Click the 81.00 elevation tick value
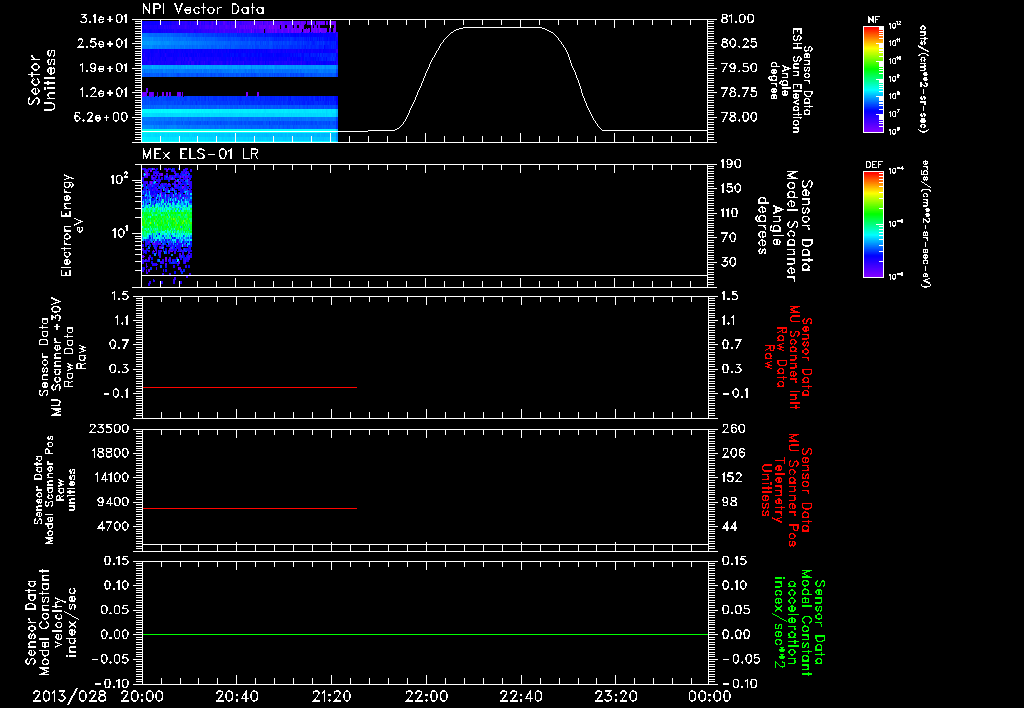The height and width of the screenshot is (708, 1024). (x=738, y=19)
